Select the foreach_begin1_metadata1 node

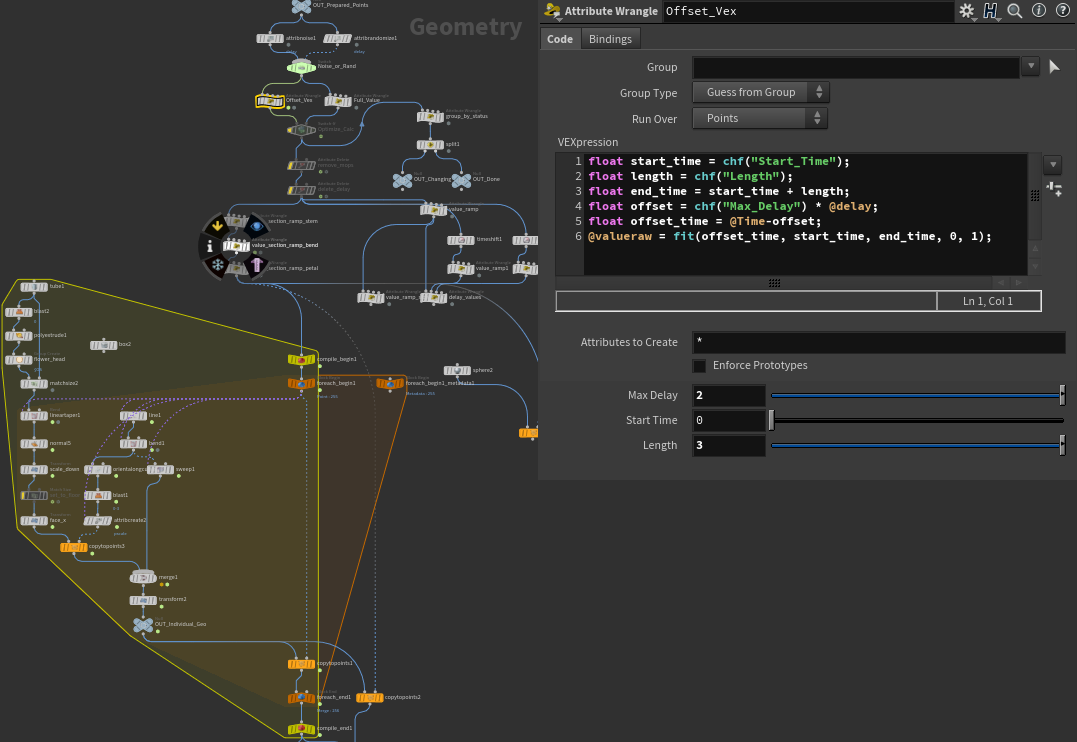pyautogui.click(x=389, y=383)
